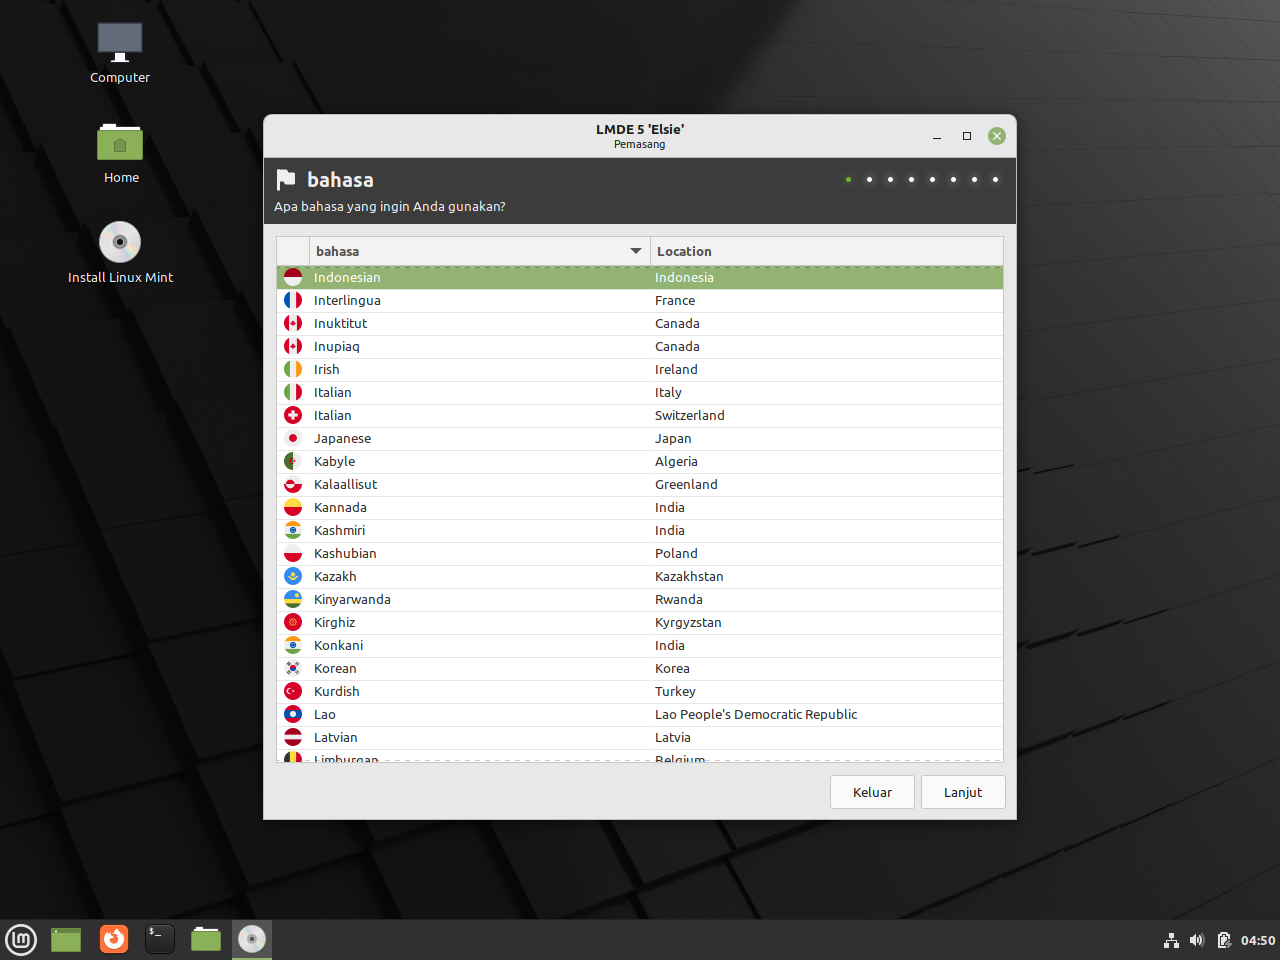Select Kashmiri language
Screen dimensions: 1280x960
click(640, 530)
